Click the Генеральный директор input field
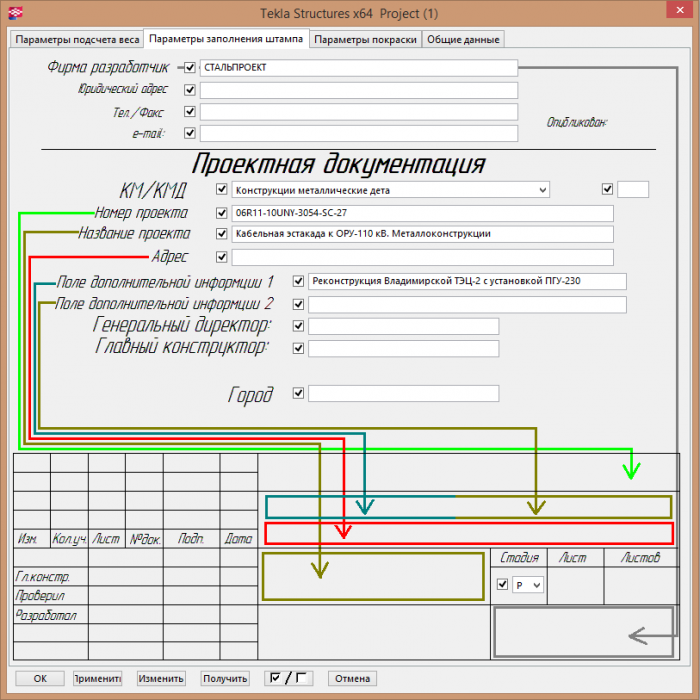Screen dimensions: 700x700 tap(404, 326)
